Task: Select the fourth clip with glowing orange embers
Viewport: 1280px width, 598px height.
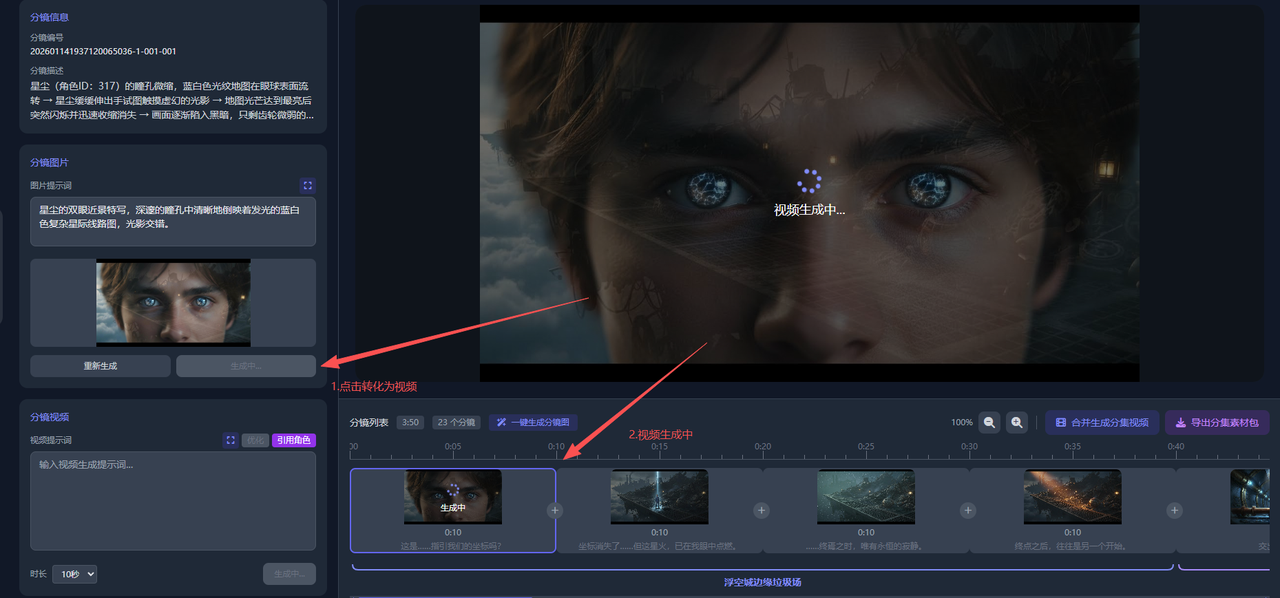Action: [1072, 496]
